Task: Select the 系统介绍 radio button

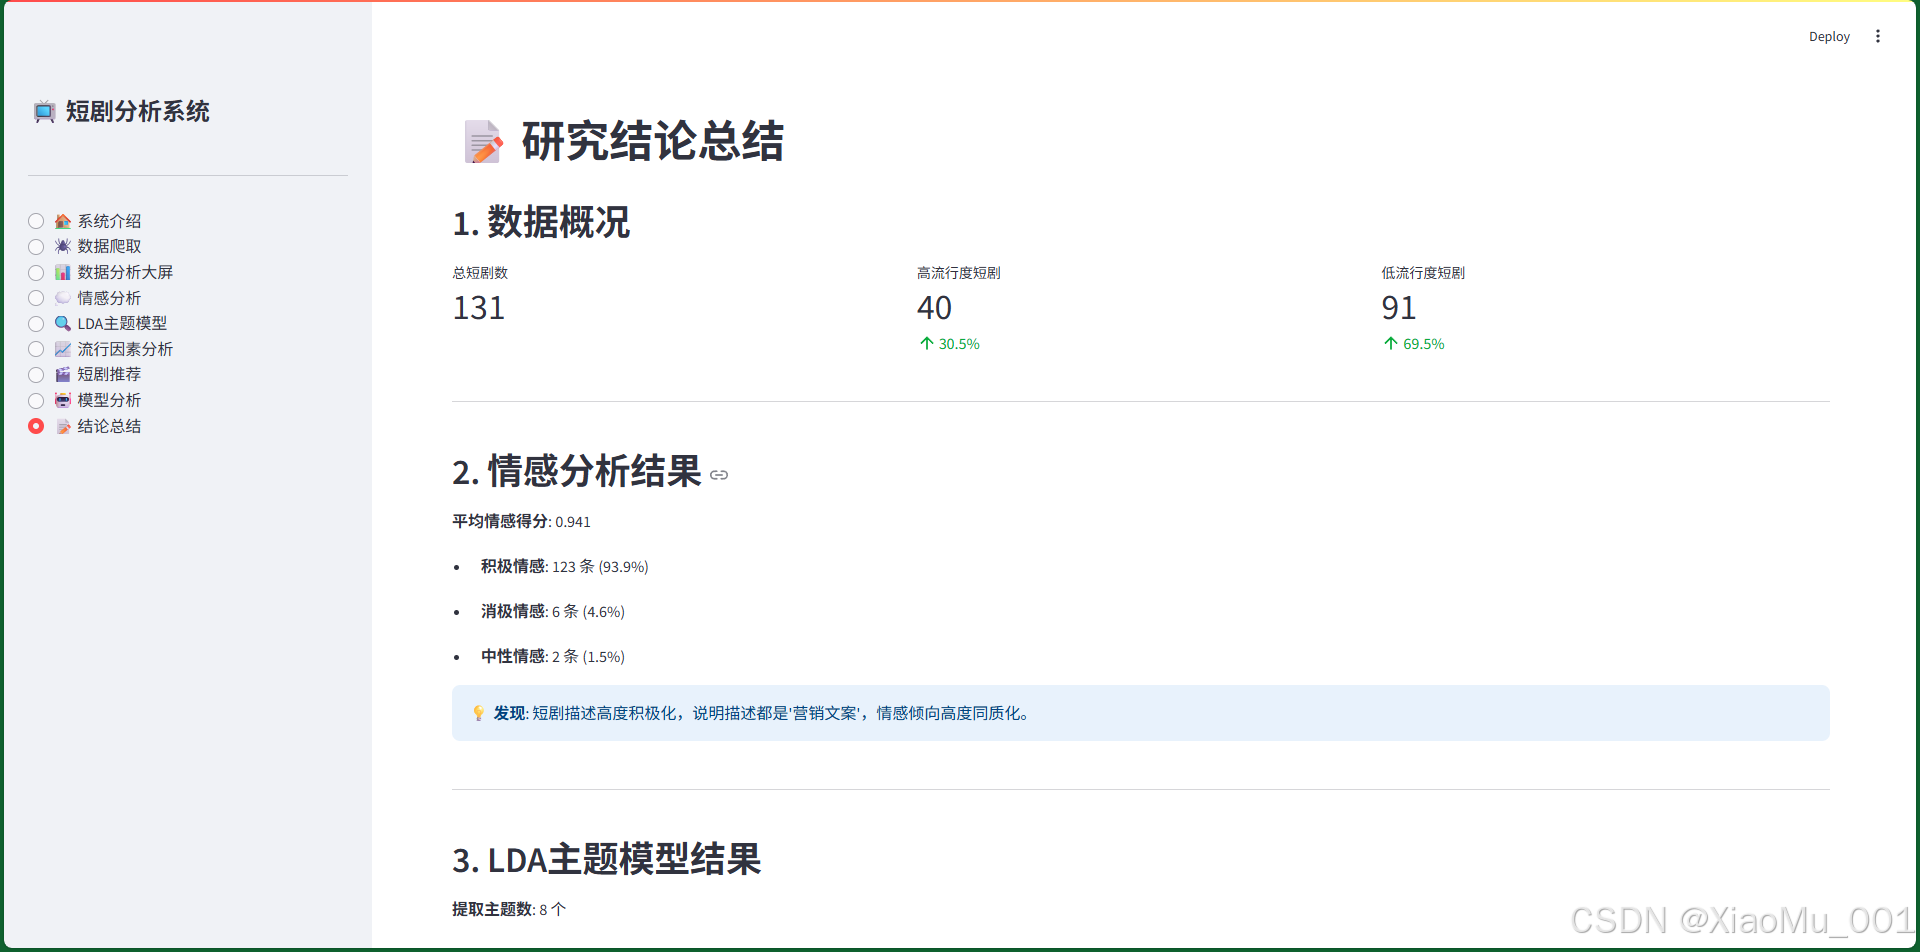Action: click(36, 221)
